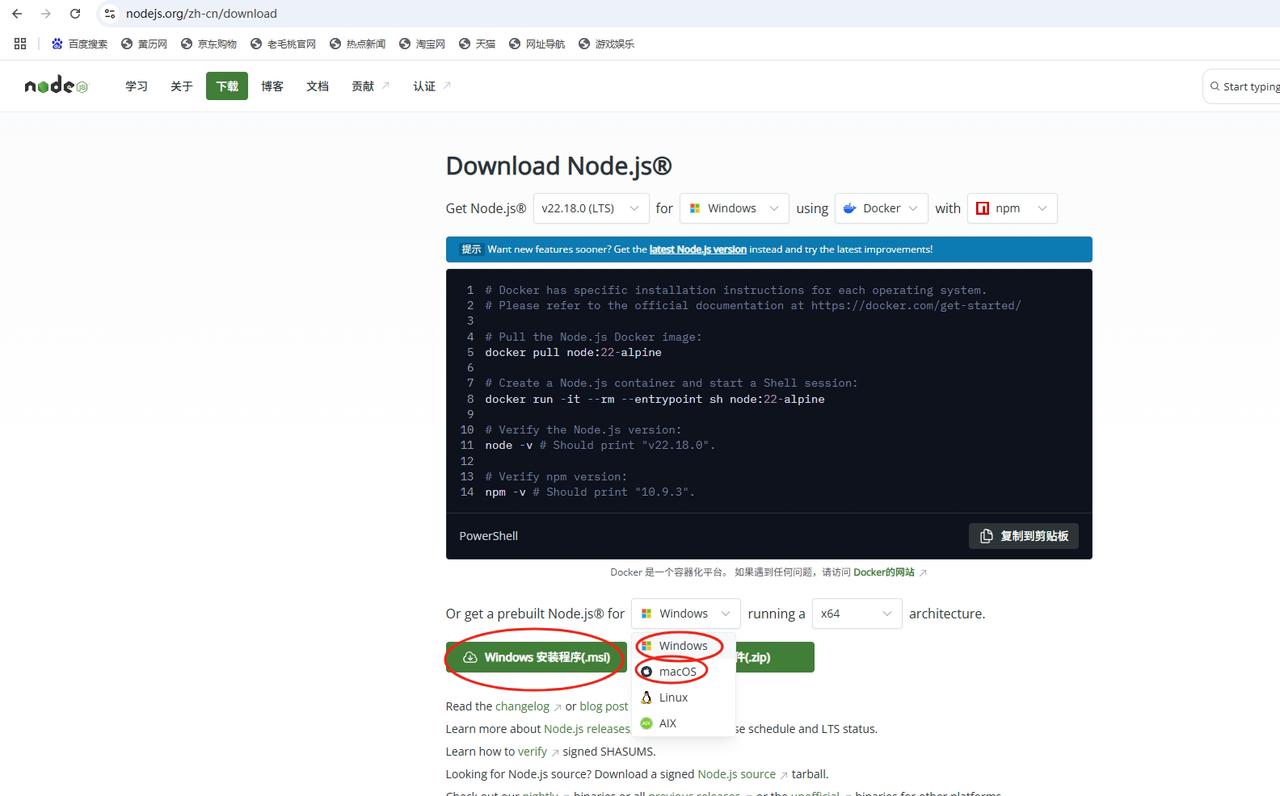The height and width of the screenshot is (796, 1280).
Task: Choose AIX in the platform list
Action: pos(667,724)
